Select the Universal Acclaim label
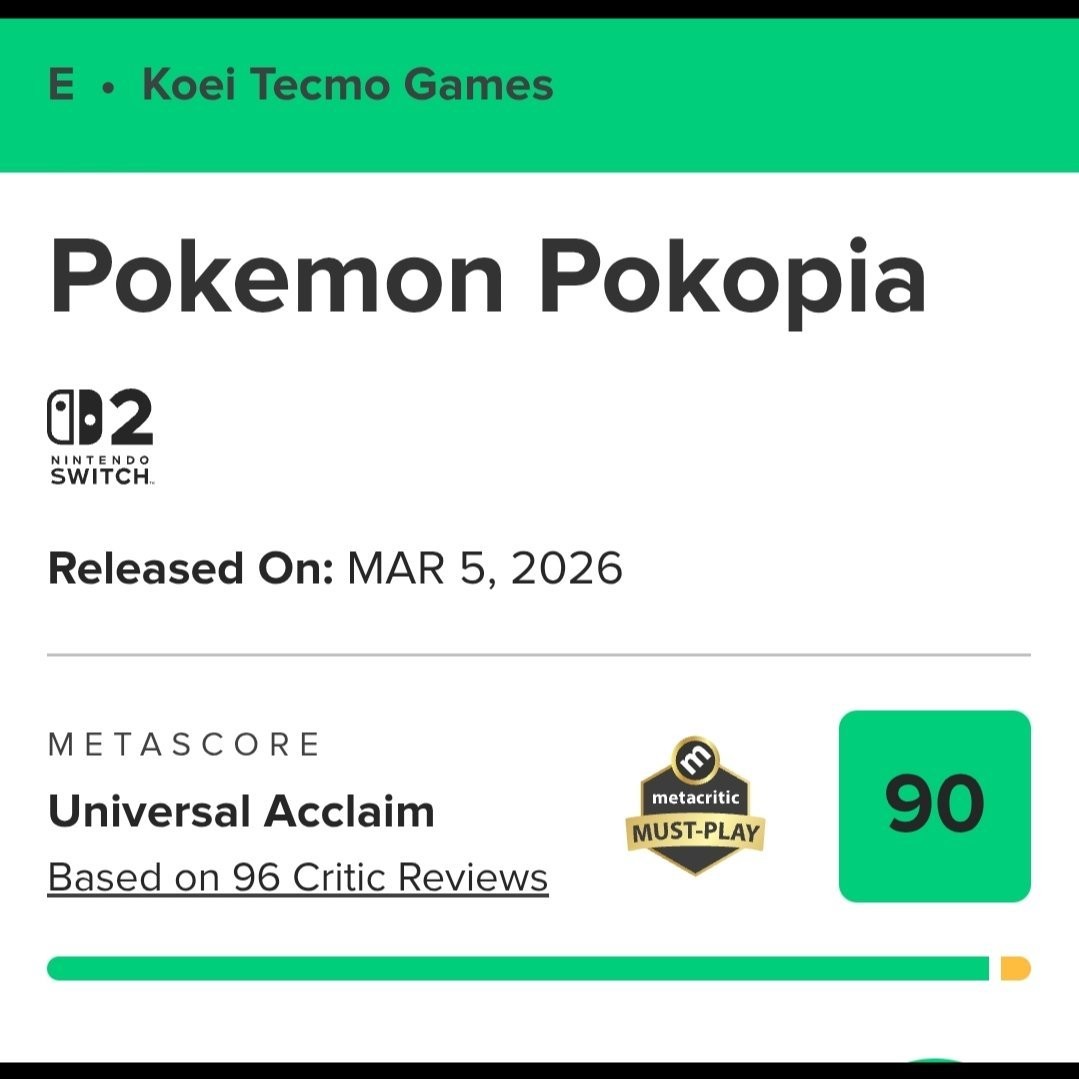The image size is (1079, 1079). tap(240, 812)
